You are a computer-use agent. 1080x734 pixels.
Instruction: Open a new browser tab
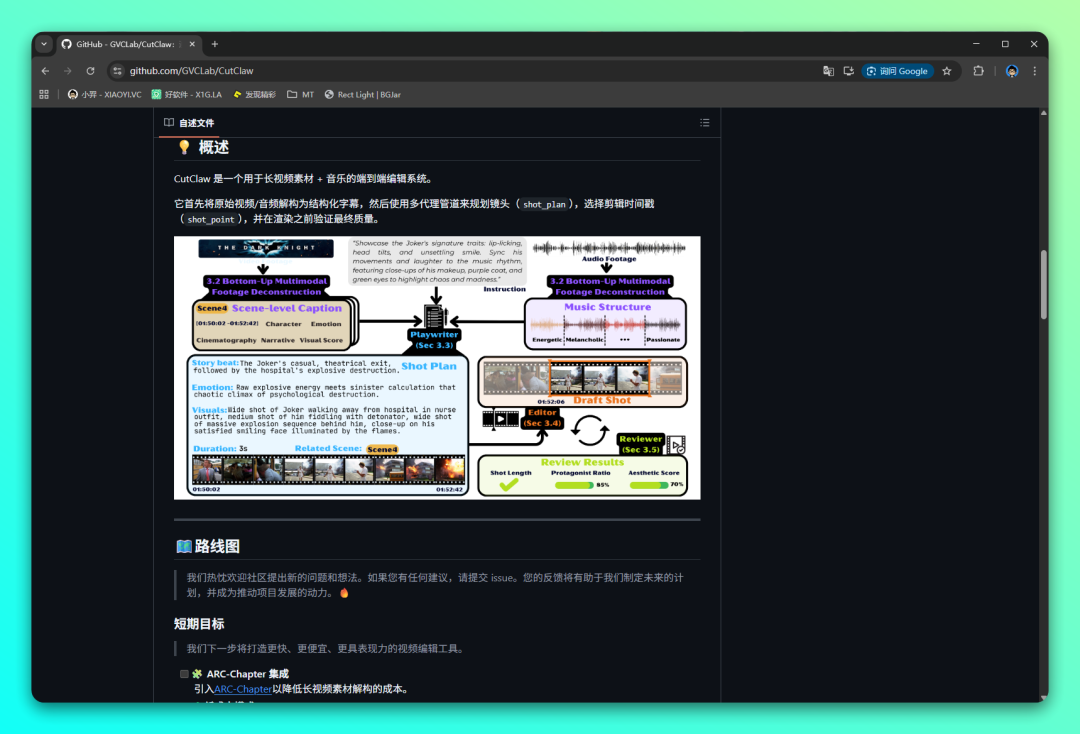tap(215, 44)
